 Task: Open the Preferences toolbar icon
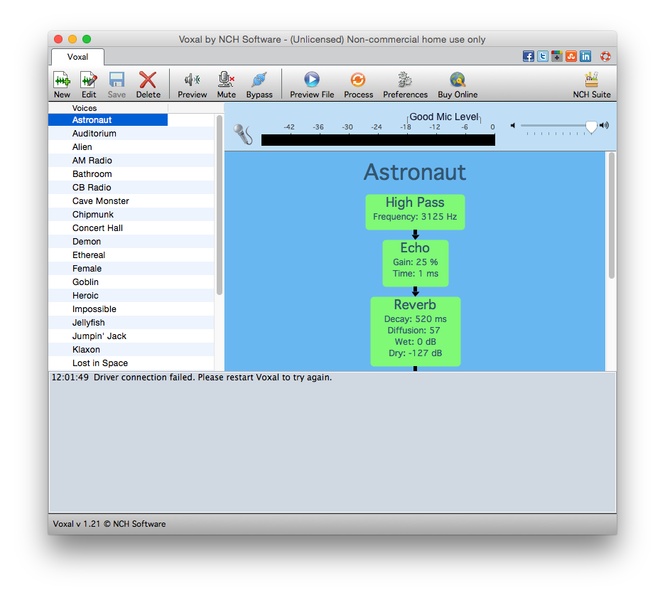point(405,85)
